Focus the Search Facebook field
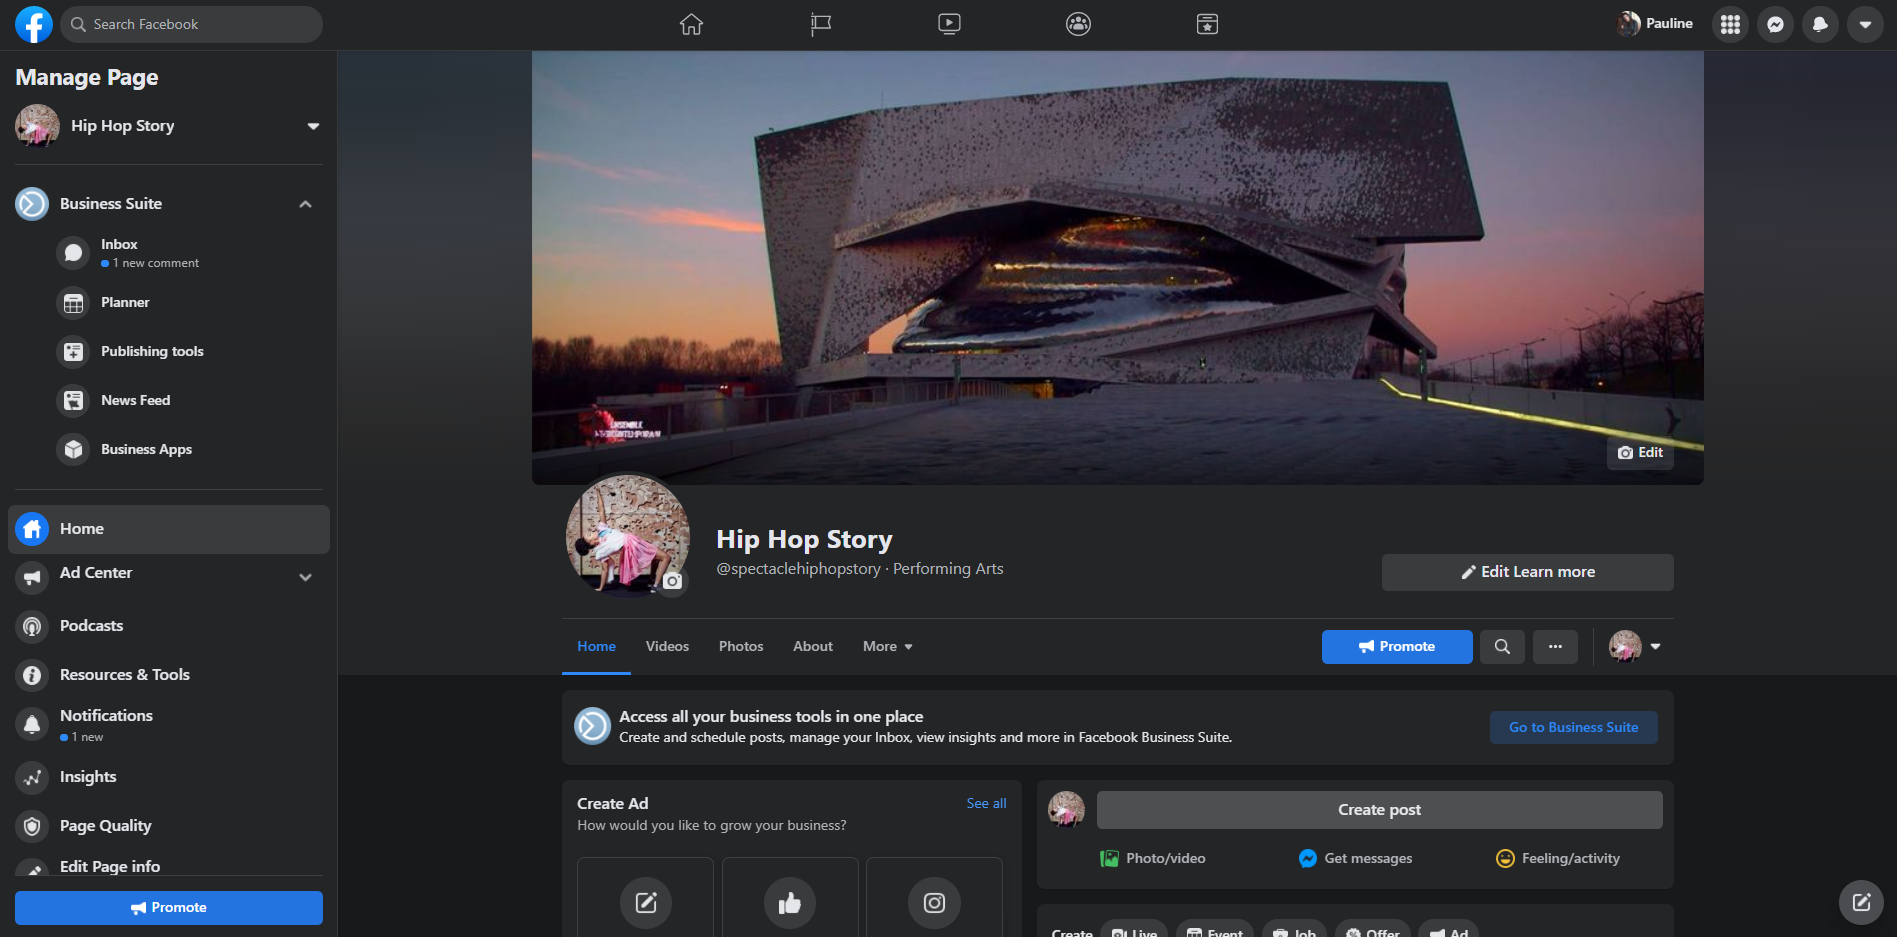This screenshot has width=1897, height=937. tap(192, 24)
